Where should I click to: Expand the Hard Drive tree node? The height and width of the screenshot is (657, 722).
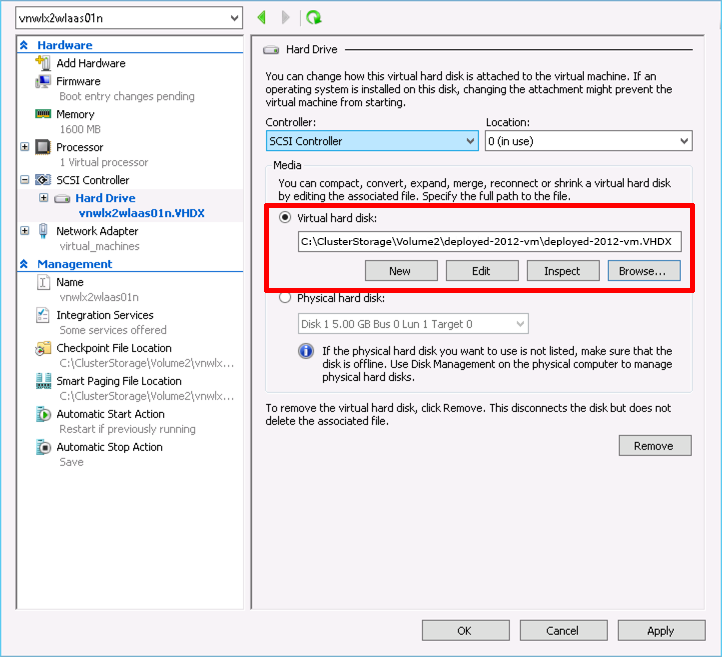(x=44, y=198)
